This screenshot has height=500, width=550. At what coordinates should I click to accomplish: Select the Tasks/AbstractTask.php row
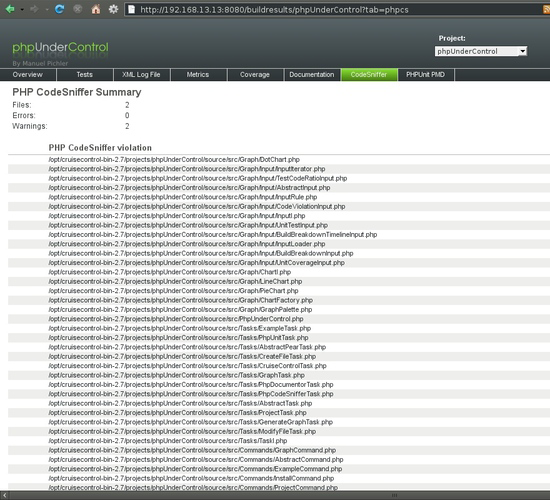(x=279, y=404)
